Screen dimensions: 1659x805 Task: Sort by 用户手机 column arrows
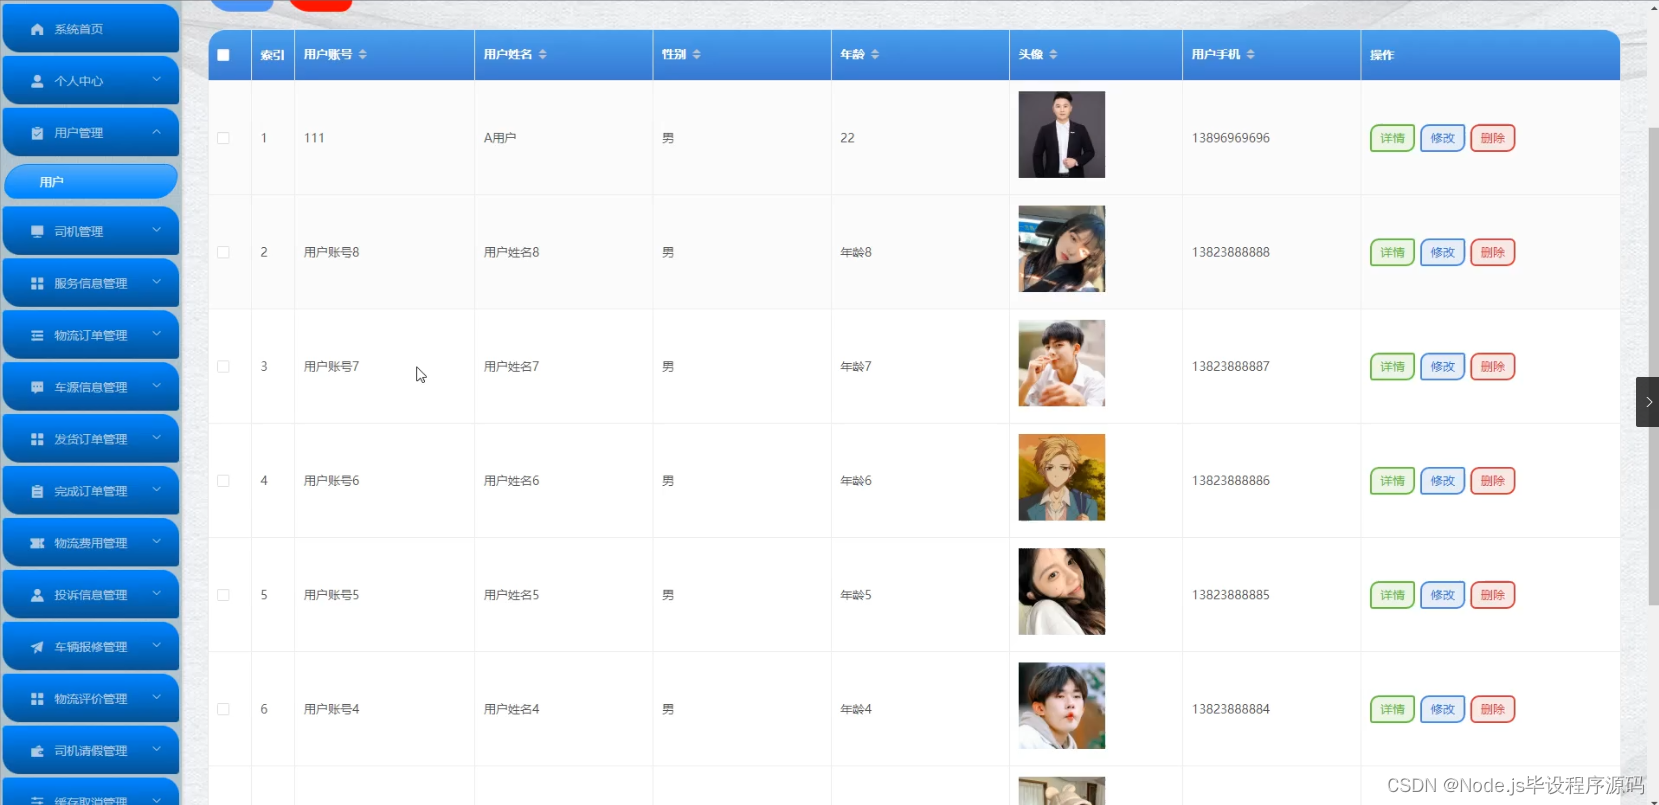click(1251, 54)
